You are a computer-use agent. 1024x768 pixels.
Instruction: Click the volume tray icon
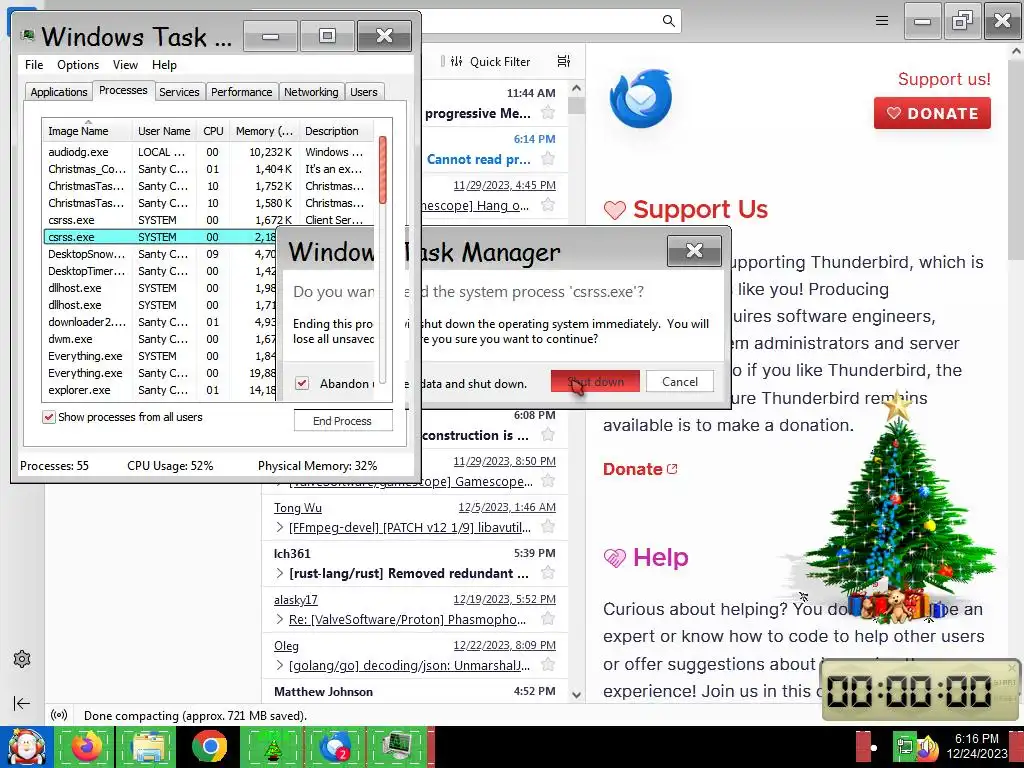[x=926, y=747]
